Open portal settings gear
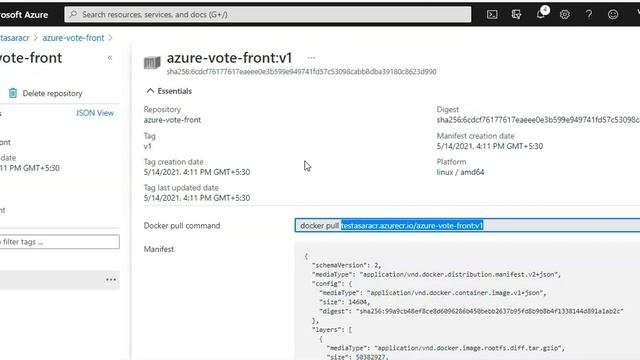This screenshot has width=640, height=360. [564, 15]
